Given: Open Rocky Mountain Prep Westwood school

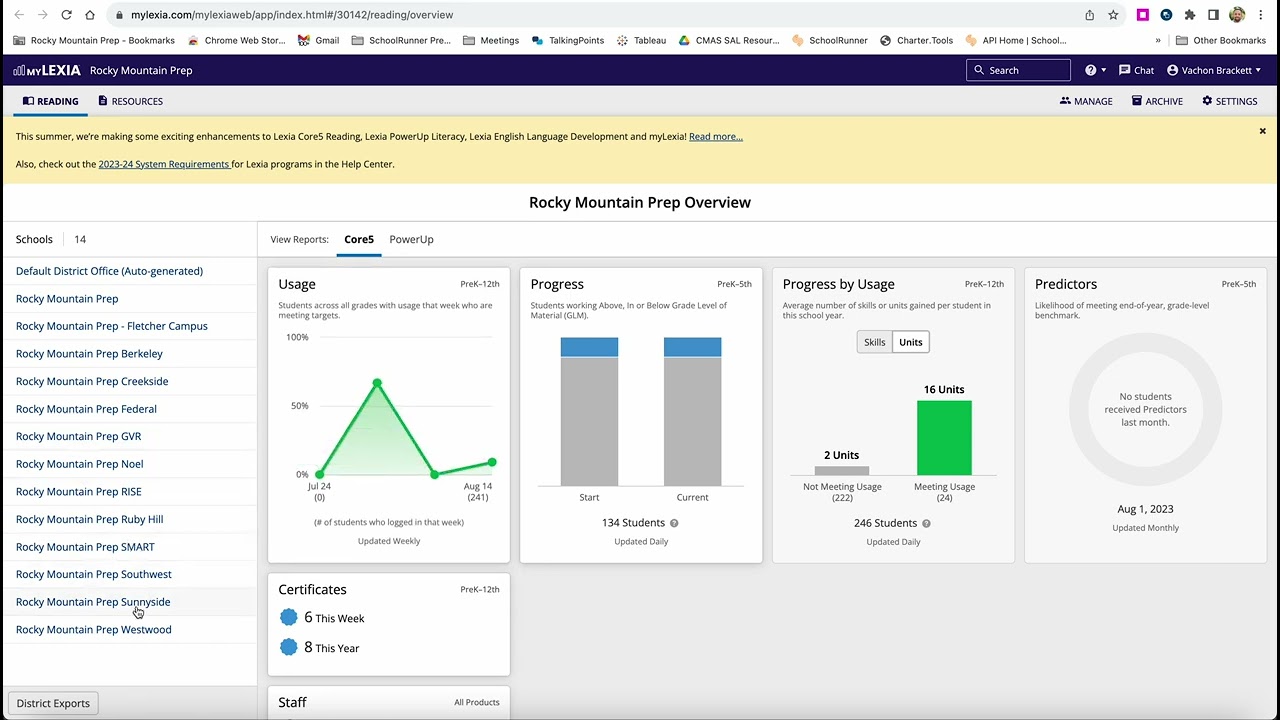Looking at the screenshot, I should [x=94, y=630].
